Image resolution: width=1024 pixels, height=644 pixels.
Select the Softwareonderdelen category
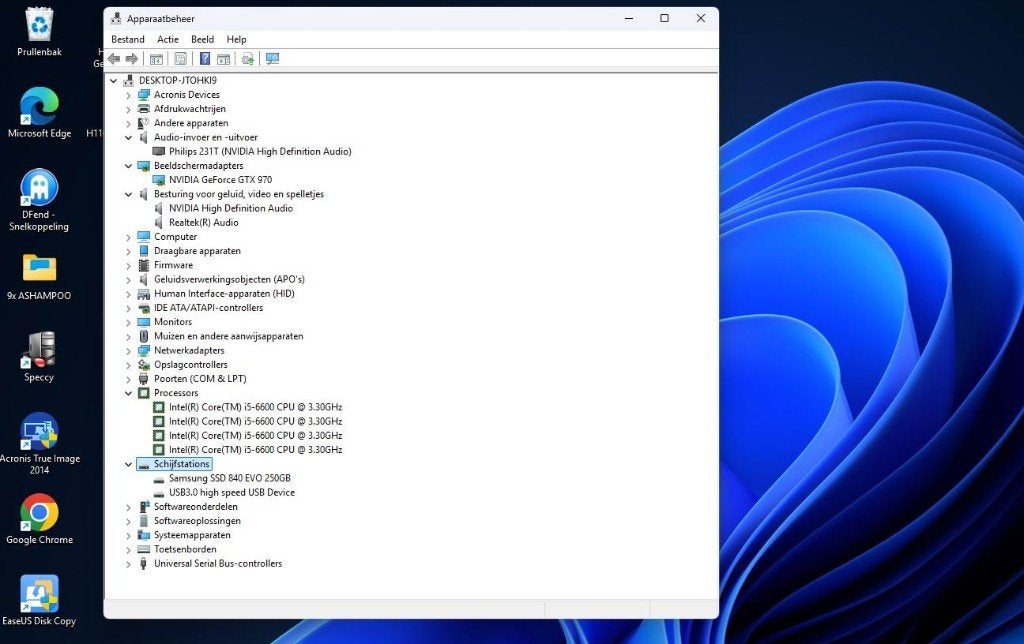click(x=196, y=507)
